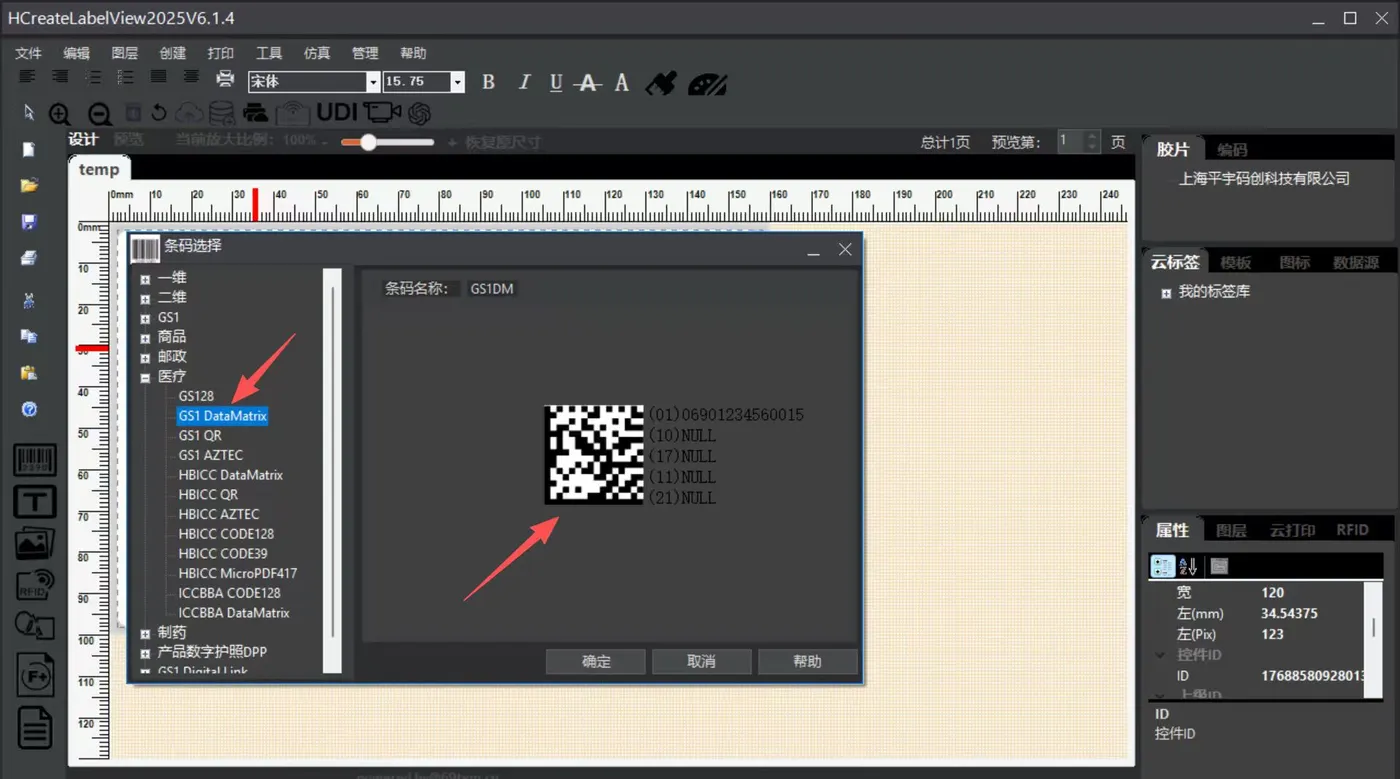The width and height of the screenshot is (1400, 779).
Task: Click the printer icon in toolbar
Action: (x=226, y=79)
